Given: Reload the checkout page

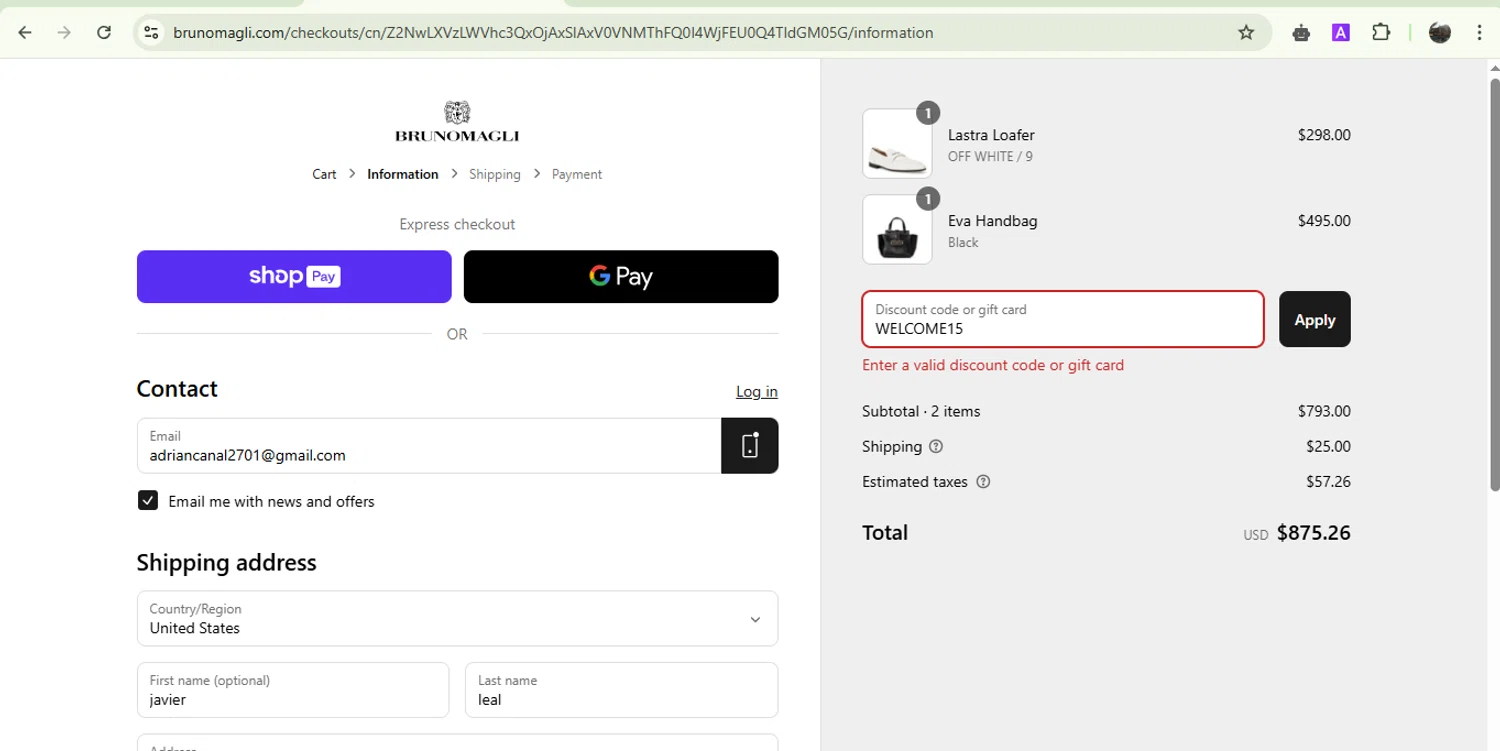Looking at the screenshot, I should click(104, 32).
